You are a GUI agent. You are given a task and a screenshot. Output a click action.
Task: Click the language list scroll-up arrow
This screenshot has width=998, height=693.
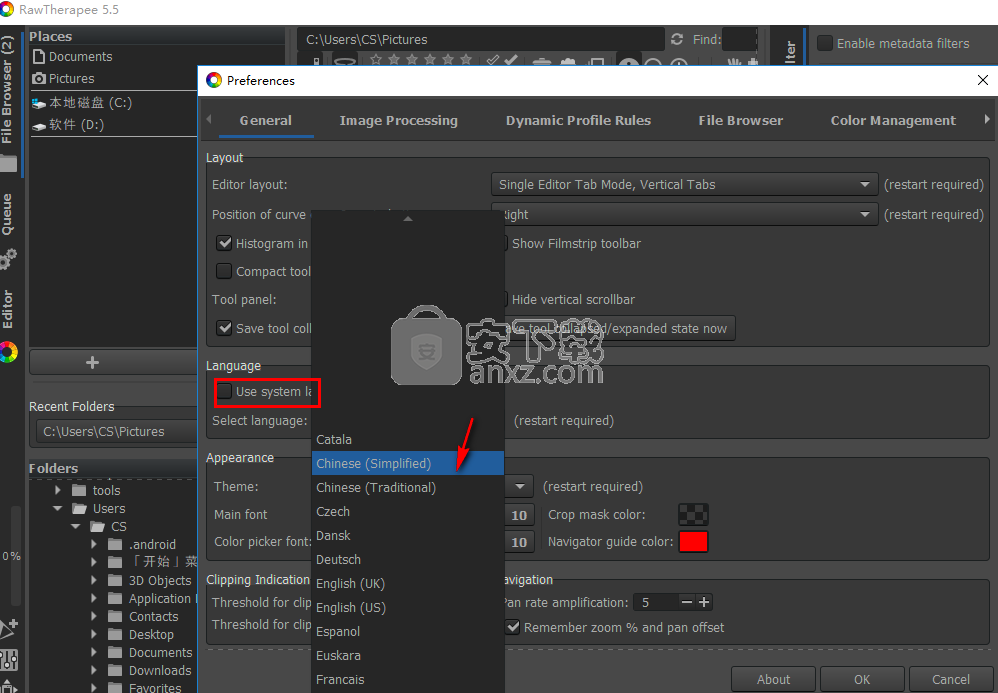(408, 219)
